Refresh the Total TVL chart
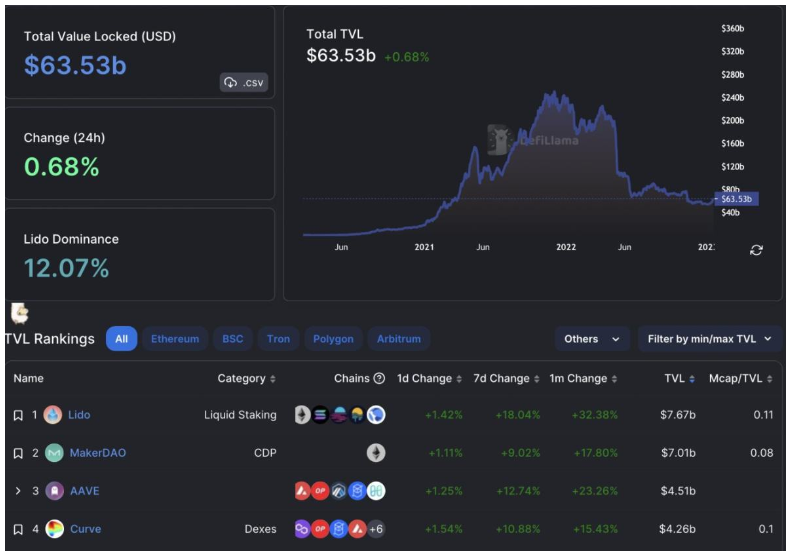 pyautogui.click(x=756, y=250)
